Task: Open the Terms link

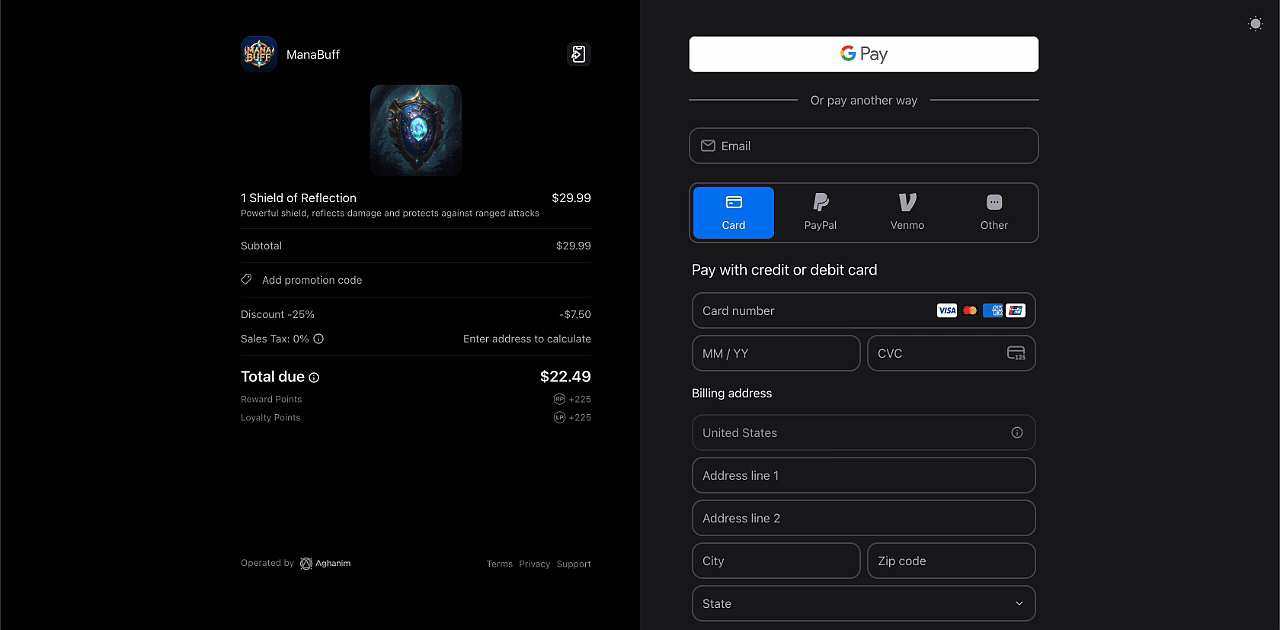Action: 499,564
